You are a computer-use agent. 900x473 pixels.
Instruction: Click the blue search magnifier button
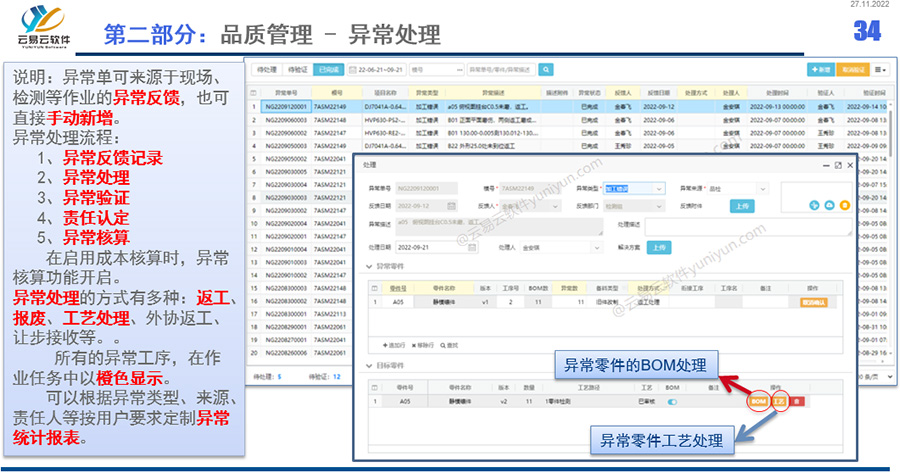click(x=546, y=70)
